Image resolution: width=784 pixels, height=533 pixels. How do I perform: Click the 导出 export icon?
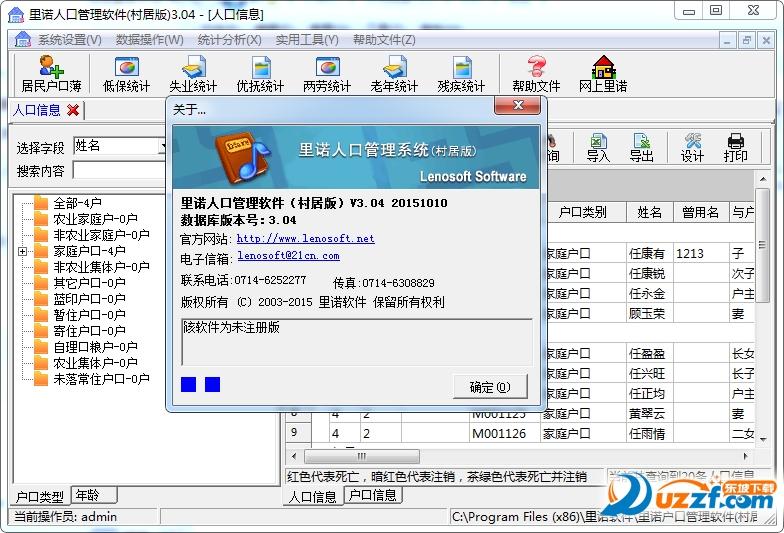pyautogui.click(x=642, y=148)
